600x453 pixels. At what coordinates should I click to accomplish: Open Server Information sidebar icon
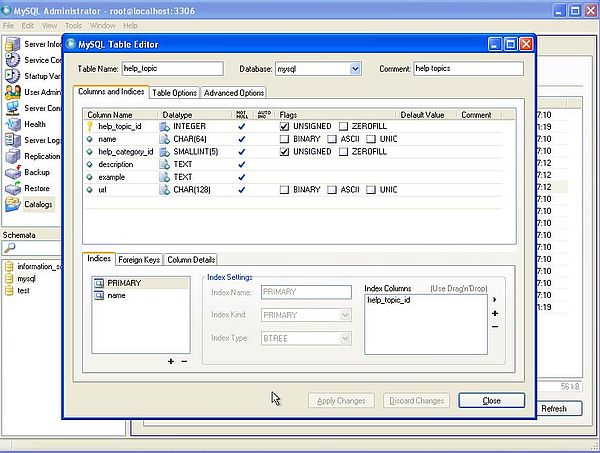12,44
